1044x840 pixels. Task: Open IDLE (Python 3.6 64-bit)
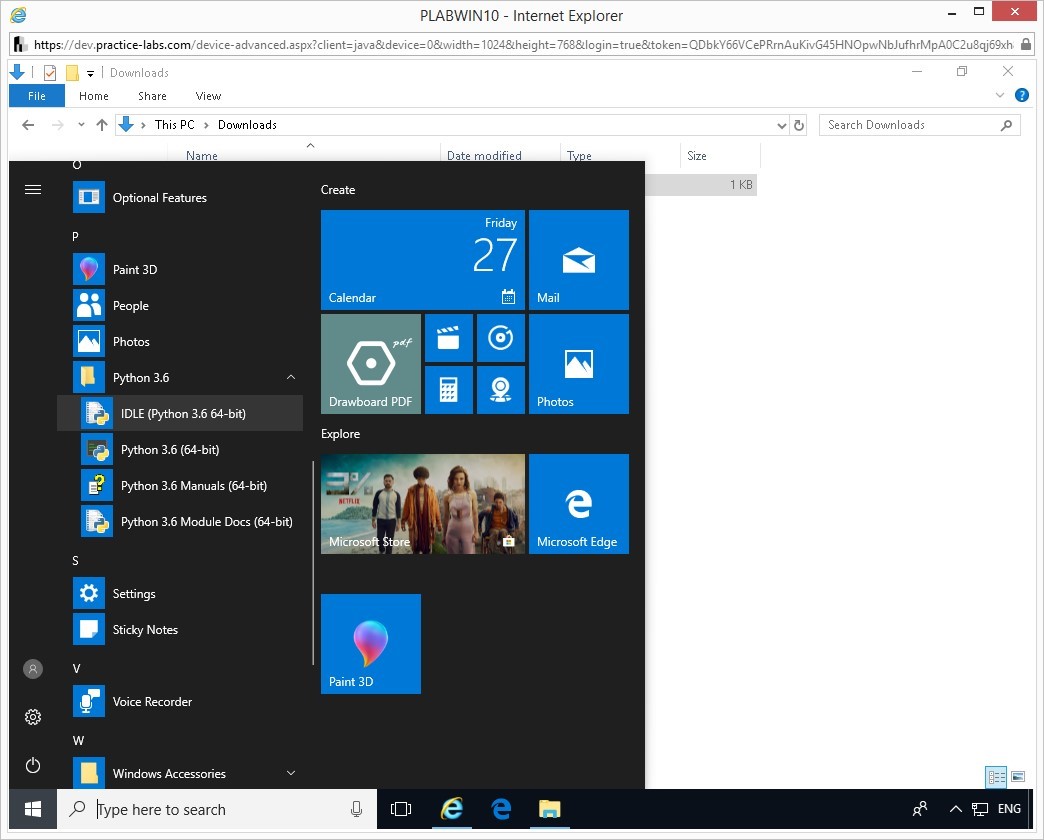182,414
